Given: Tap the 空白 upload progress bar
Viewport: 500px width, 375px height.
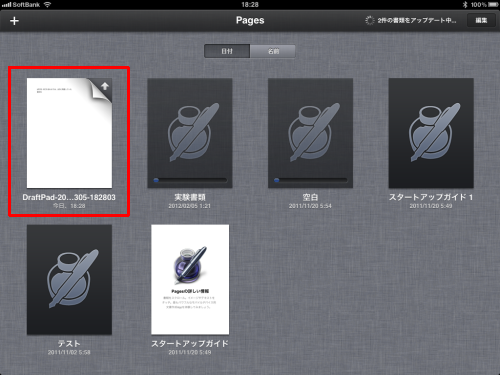Looking at the screenshot, I should [x=310, y=180].
